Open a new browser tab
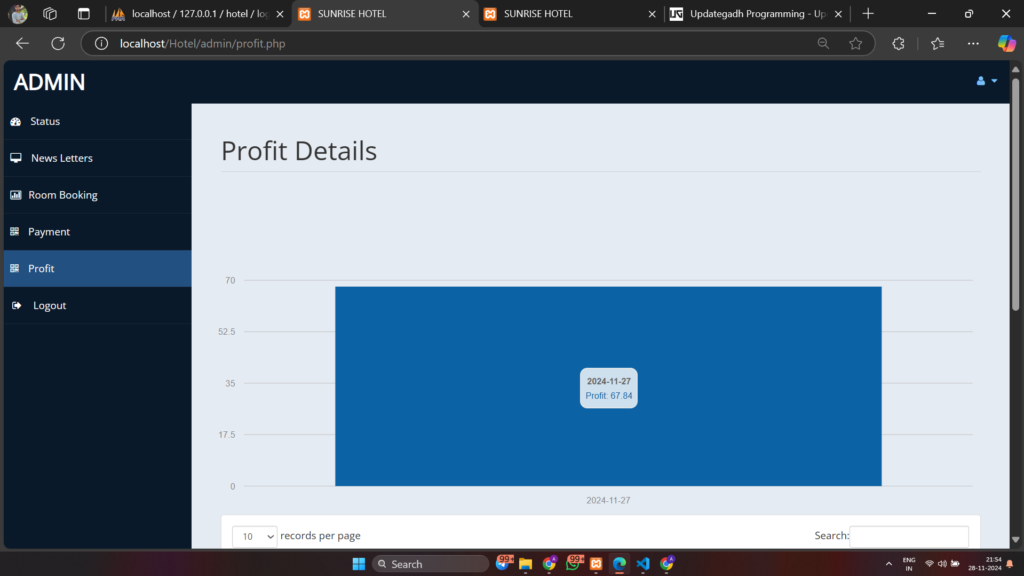Image resolution: width=1024 pixels, height=576 pixels. tap(868, 14)
